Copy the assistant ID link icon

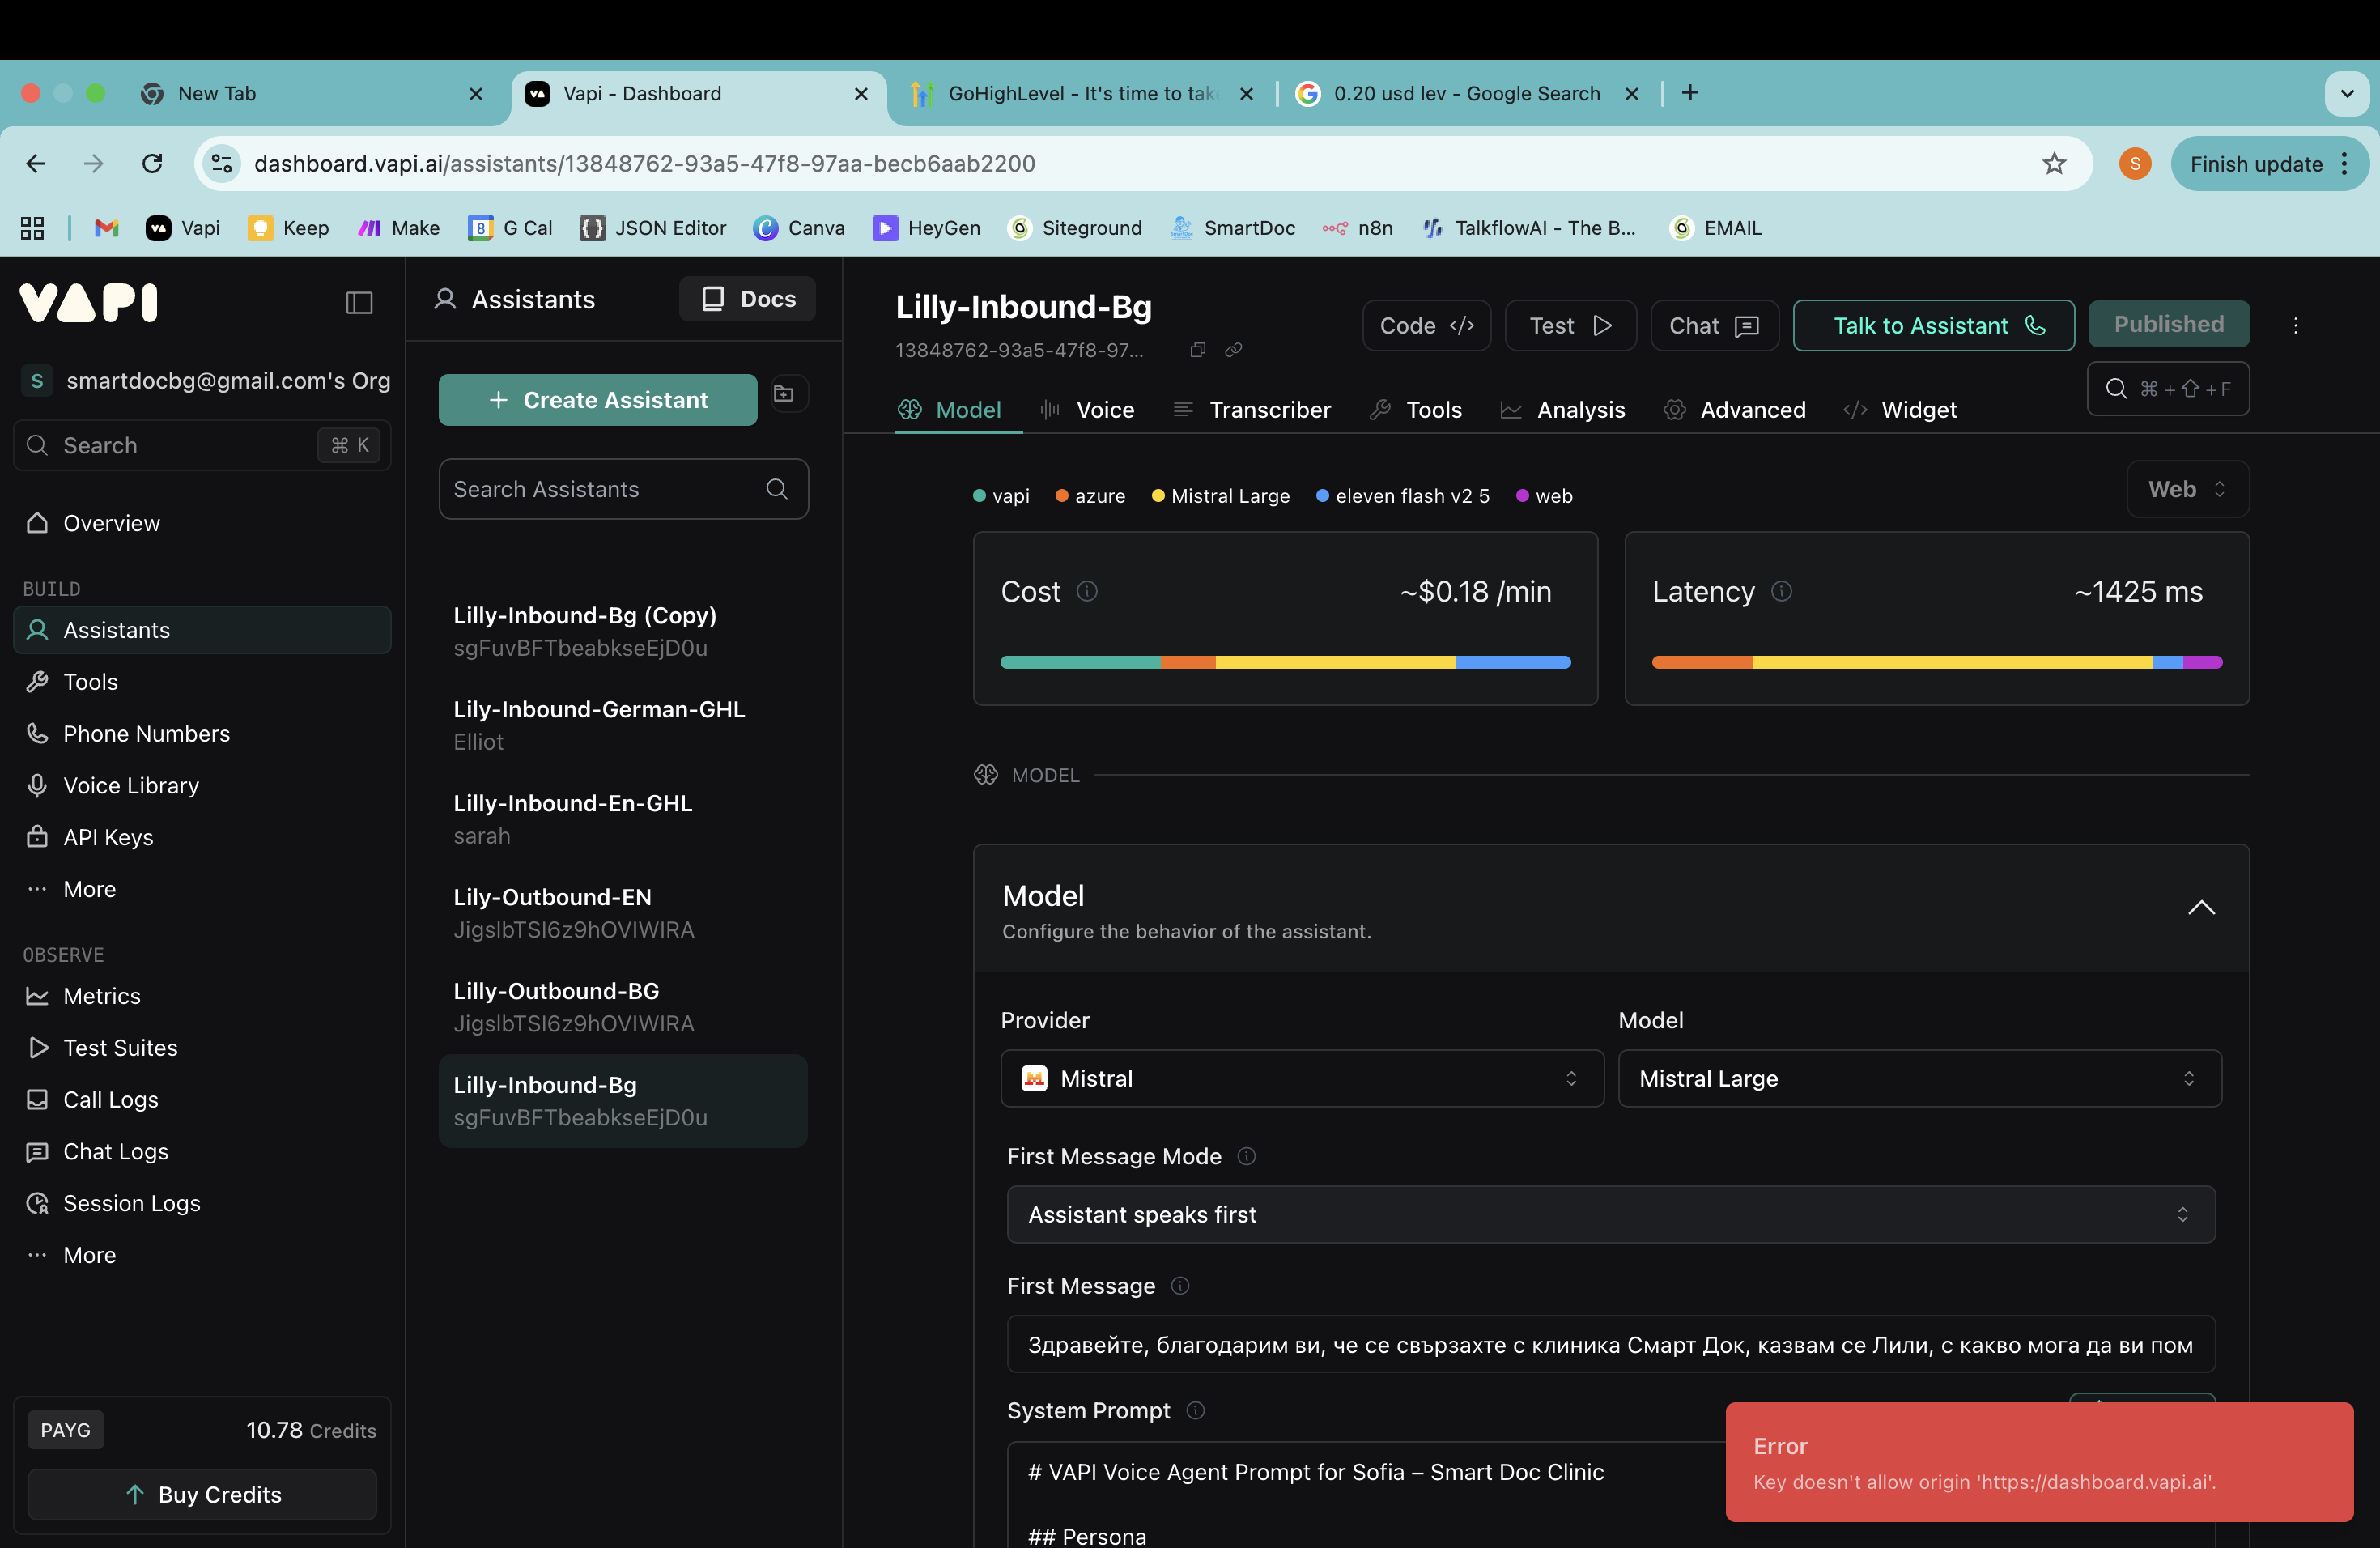1233,350
